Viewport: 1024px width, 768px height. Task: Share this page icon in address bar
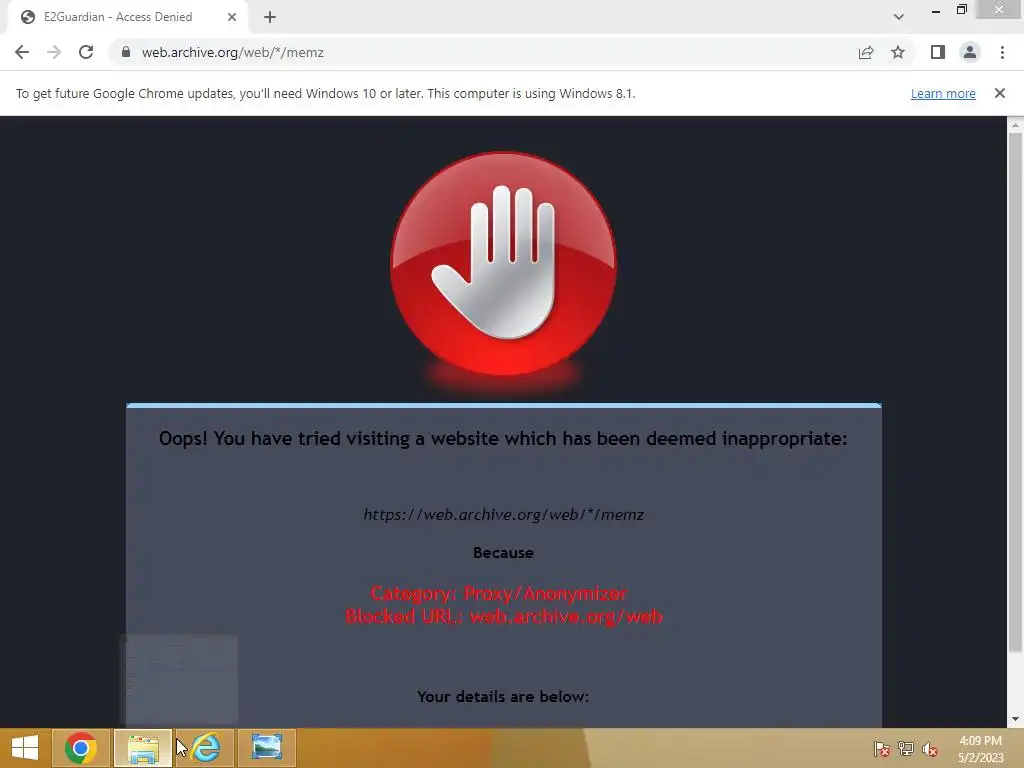pyautogui.click(x=866, y=52)
